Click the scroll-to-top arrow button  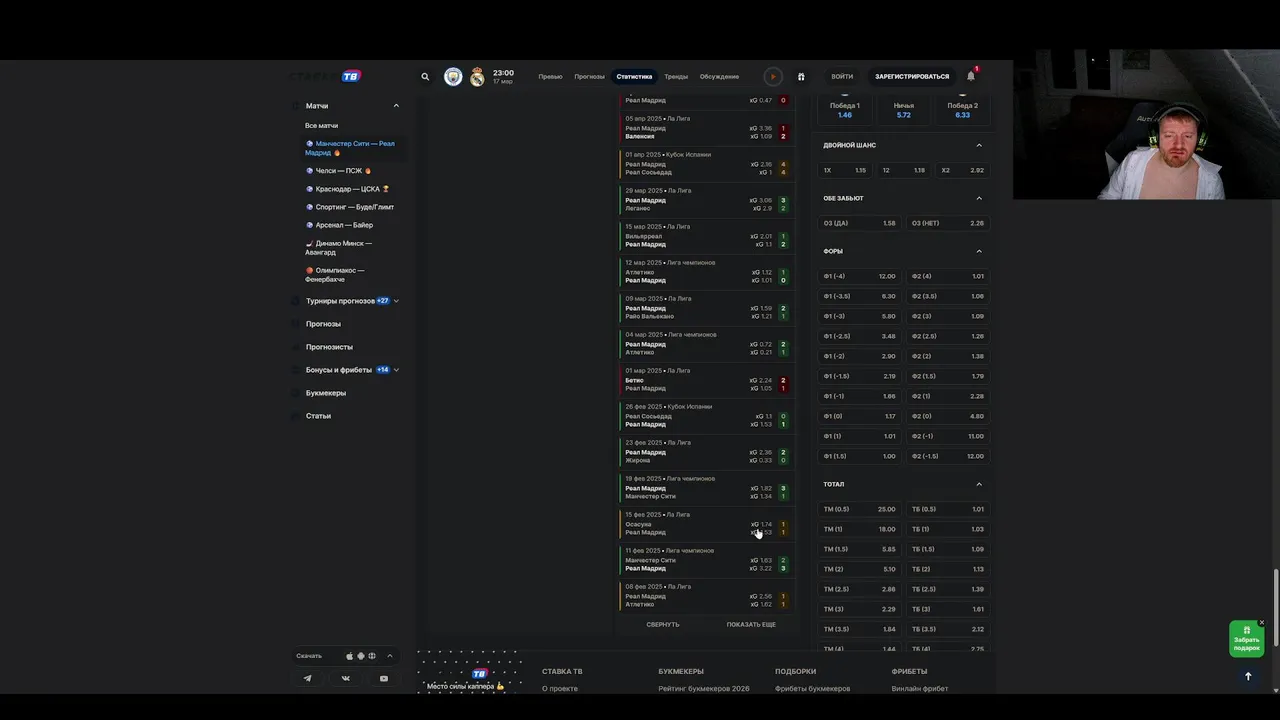[1248, 676]
